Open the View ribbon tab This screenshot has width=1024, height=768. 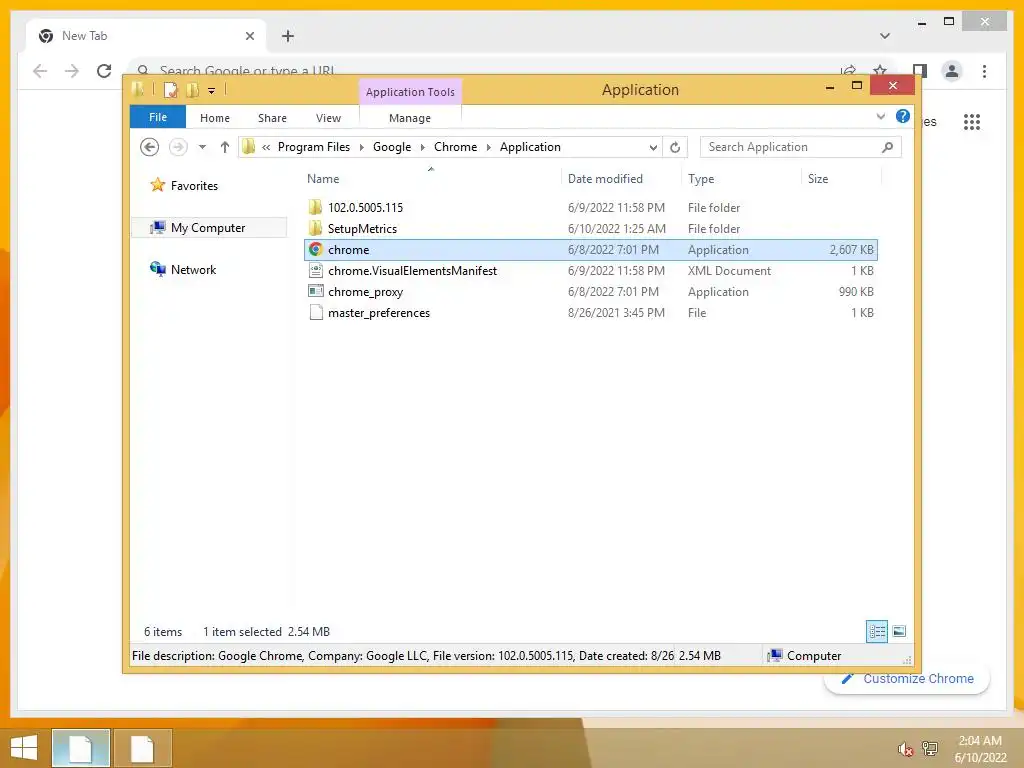pyautogui.click(x=328, y=118)
